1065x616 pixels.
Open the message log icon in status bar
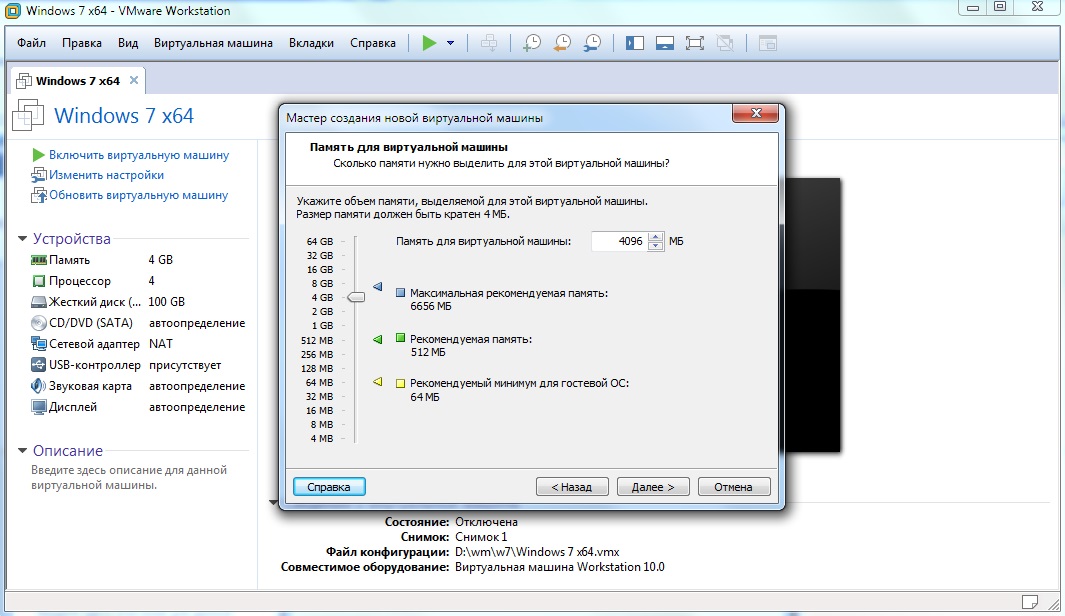click(x=1030, y=602)
